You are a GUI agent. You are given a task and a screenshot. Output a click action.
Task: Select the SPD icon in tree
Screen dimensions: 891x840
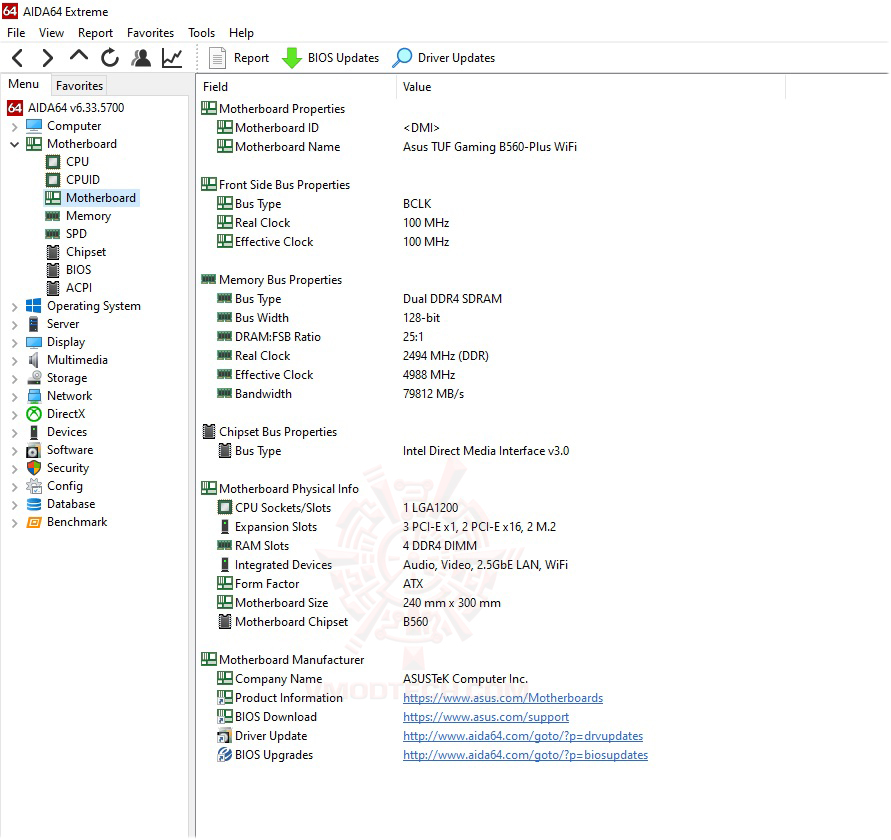point(53,234)
